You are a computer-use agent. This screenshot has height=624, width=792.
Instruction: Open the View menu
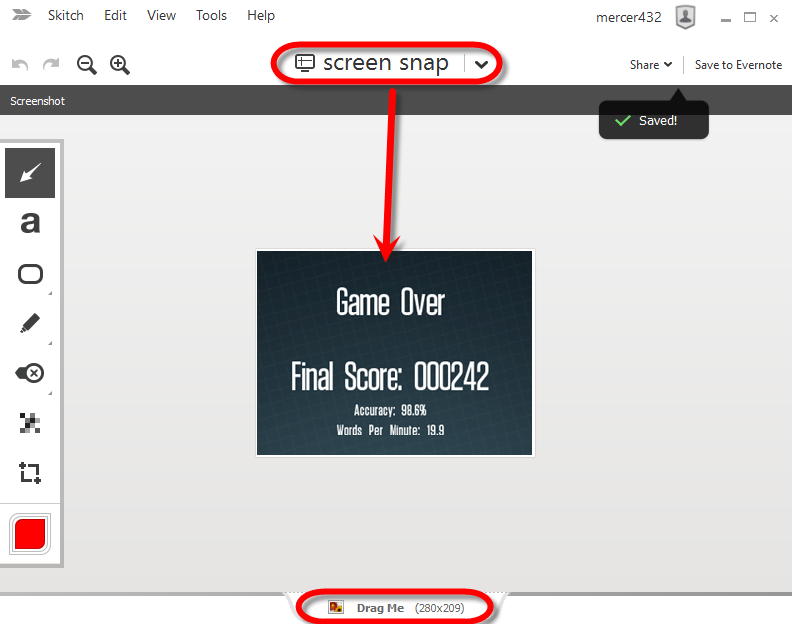pos(161,16)
